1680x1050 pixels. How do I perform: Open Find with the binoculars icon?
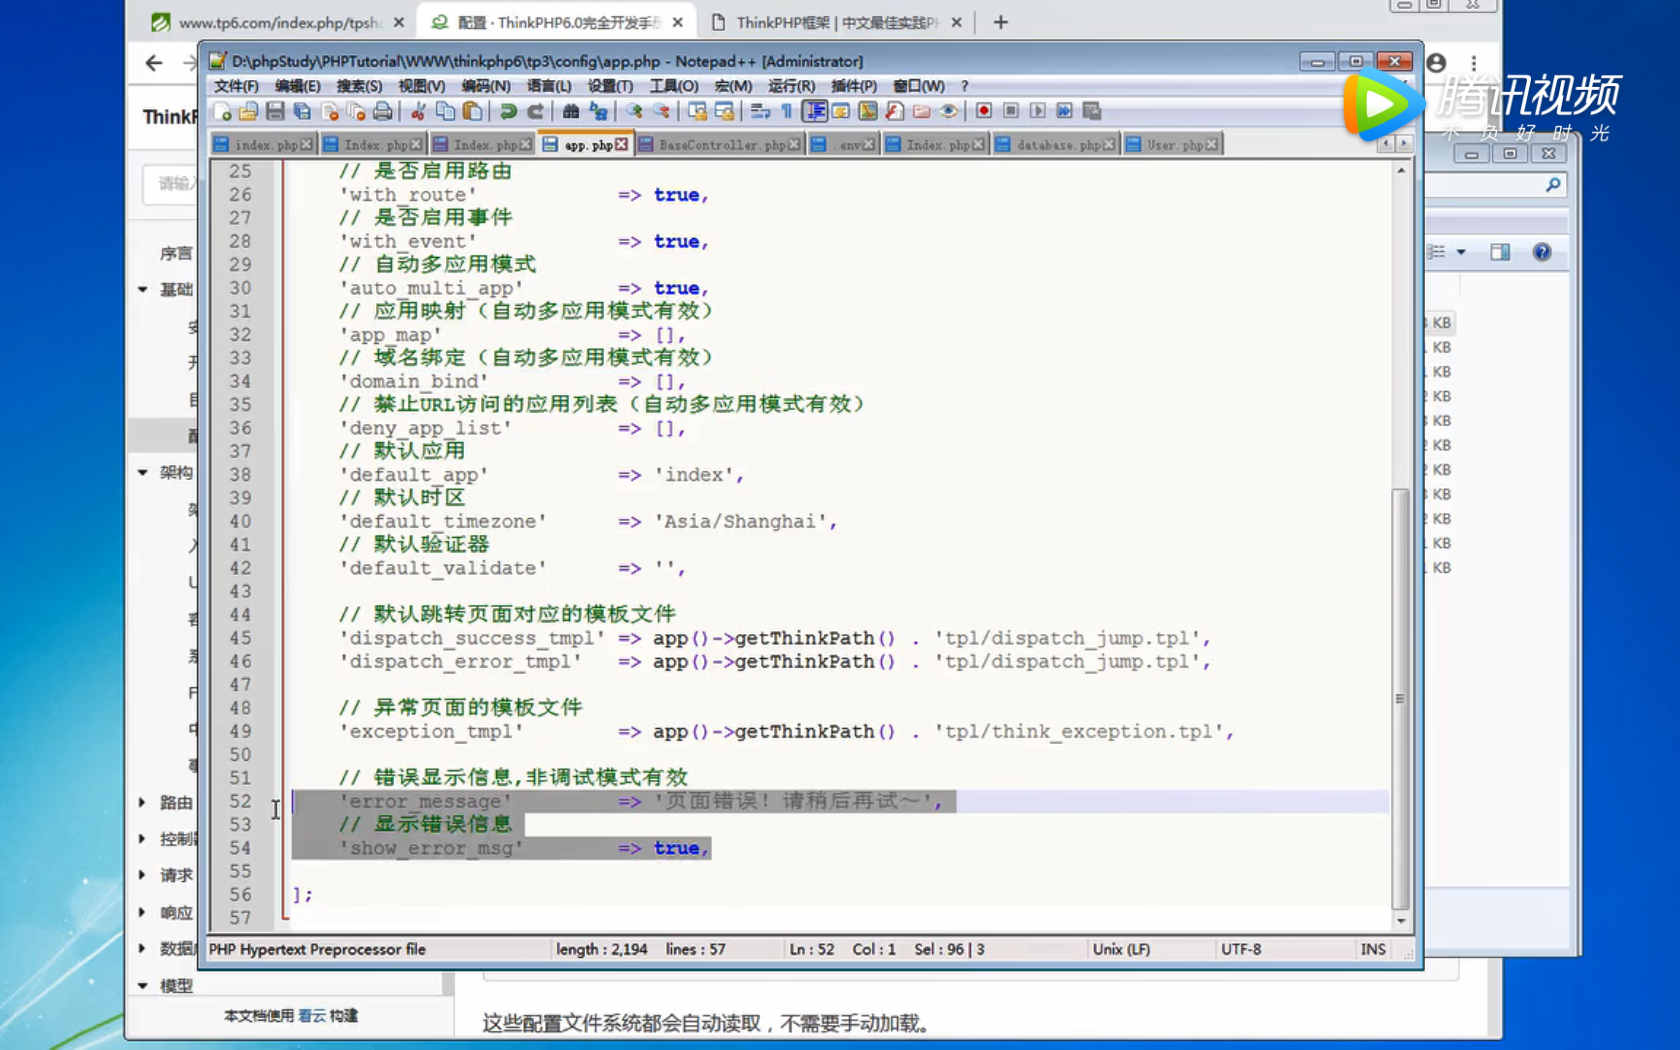571,111
